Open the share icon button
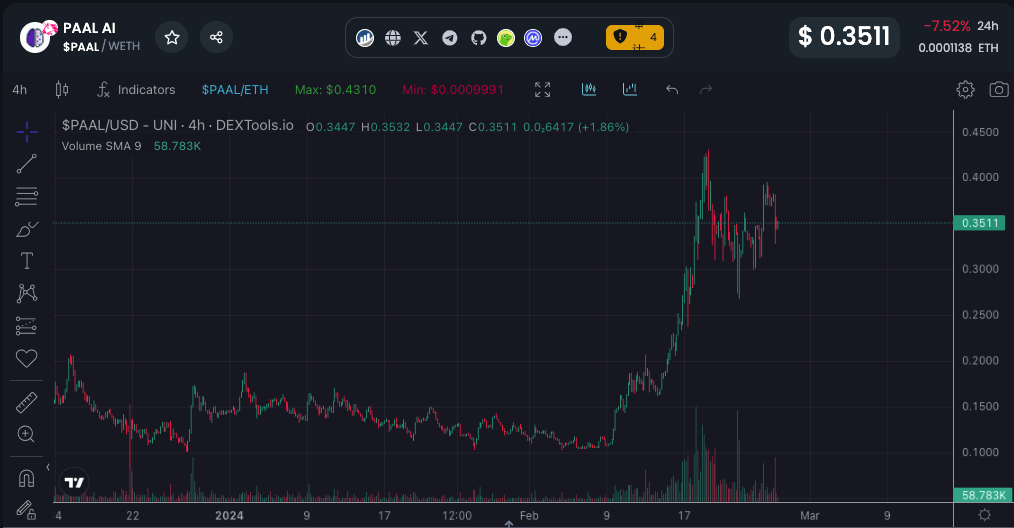1014x528 pixels. click(216, 38)
